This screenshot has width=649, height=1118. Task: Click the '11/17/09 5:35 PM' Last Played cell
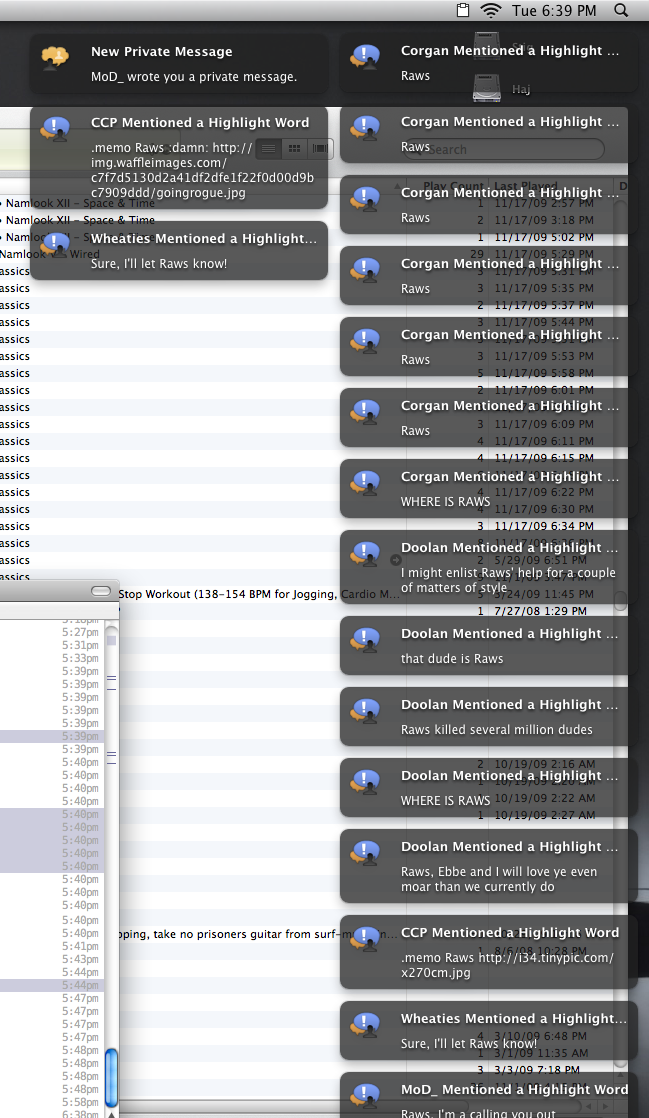coord(544,288)
